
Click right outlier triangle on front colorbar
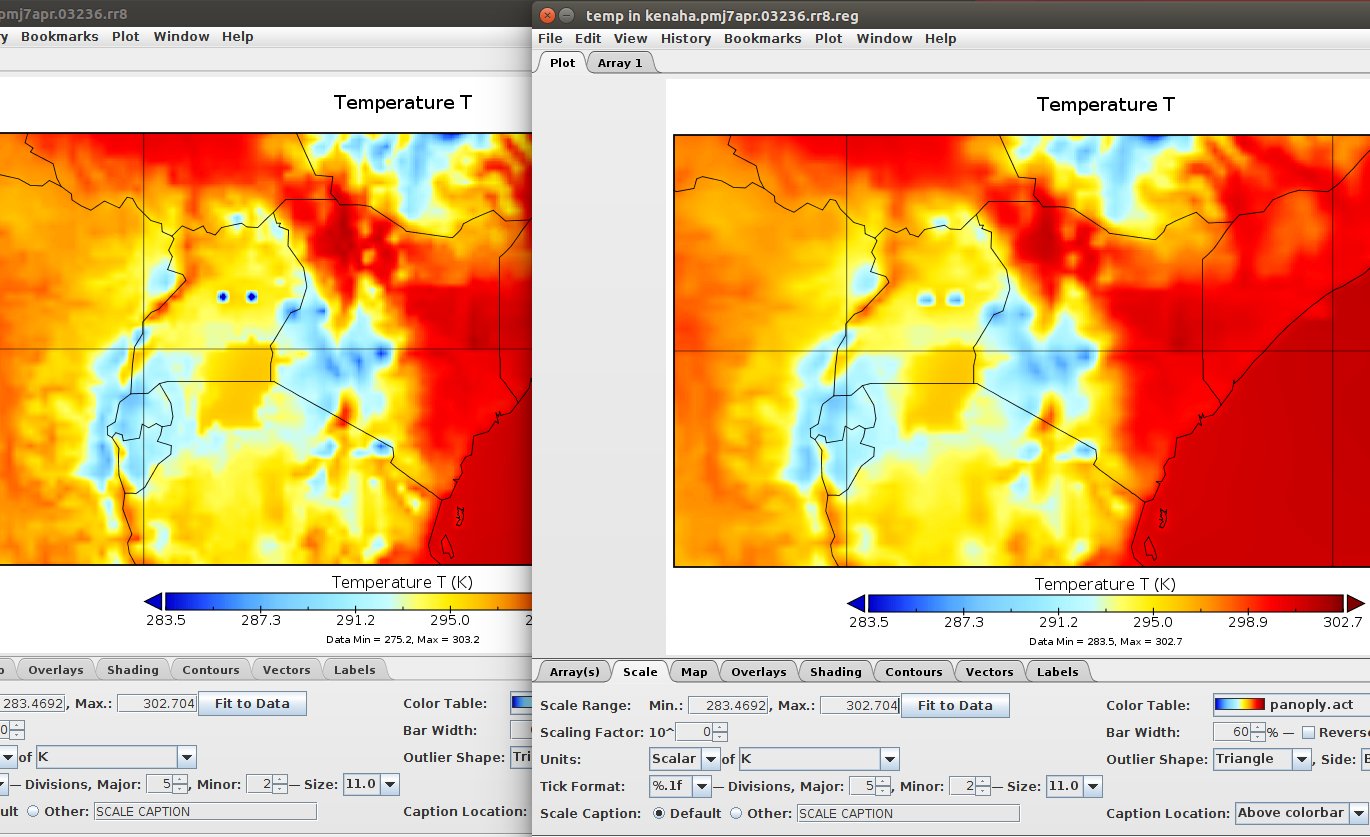(1355, 603)
